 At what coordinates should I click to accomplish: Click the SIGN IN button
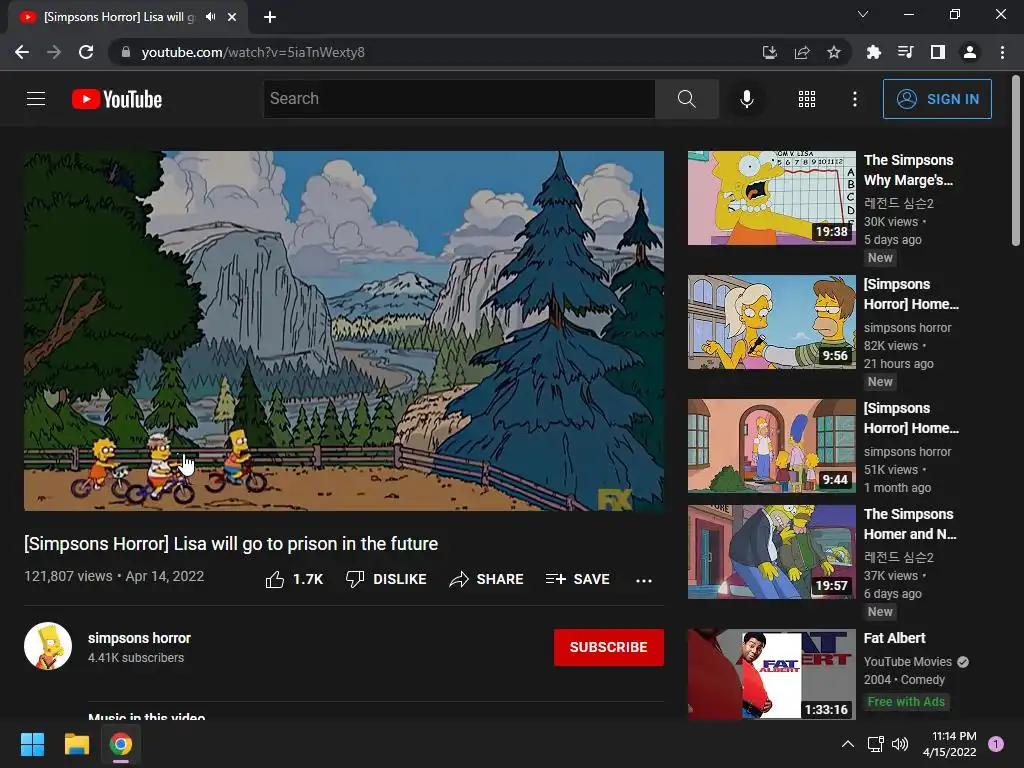(x=937, y=99)
